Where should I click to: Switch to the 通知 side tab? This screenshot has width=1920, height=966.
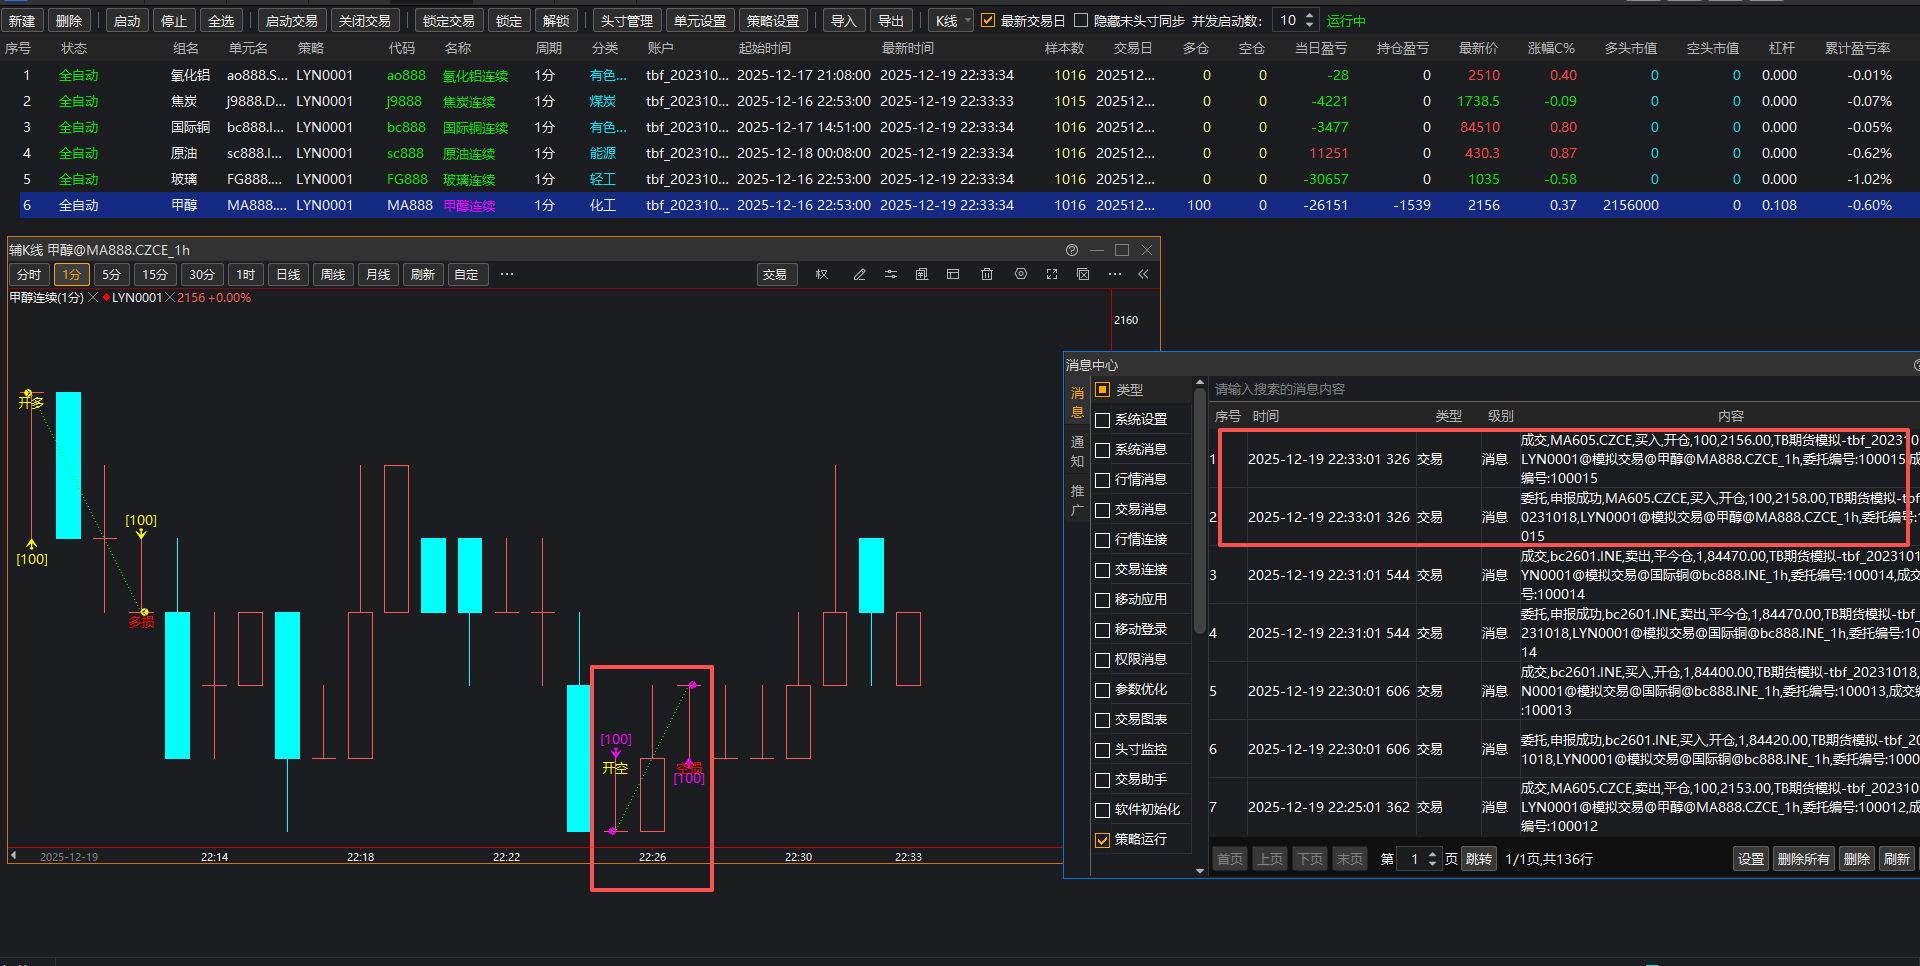(x=1077, y=451)
